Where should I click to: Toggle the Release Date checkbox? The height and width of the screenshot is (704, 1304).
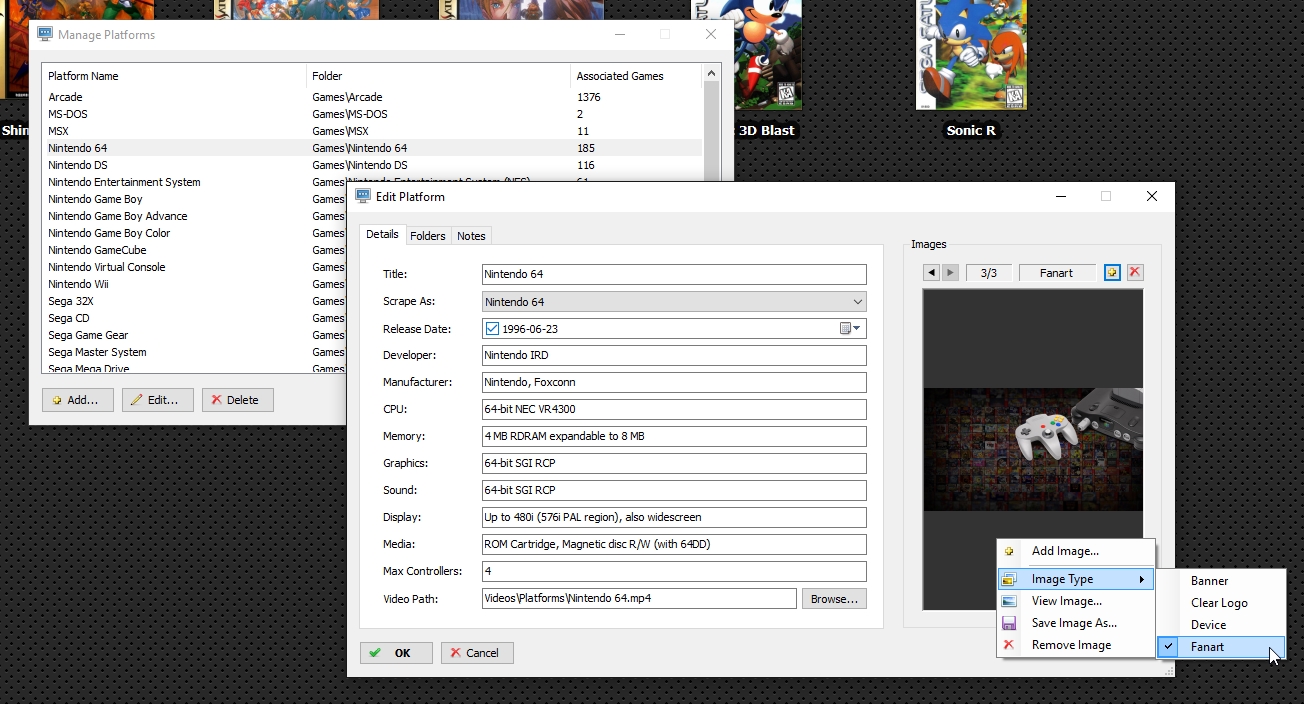coord(492,329)
